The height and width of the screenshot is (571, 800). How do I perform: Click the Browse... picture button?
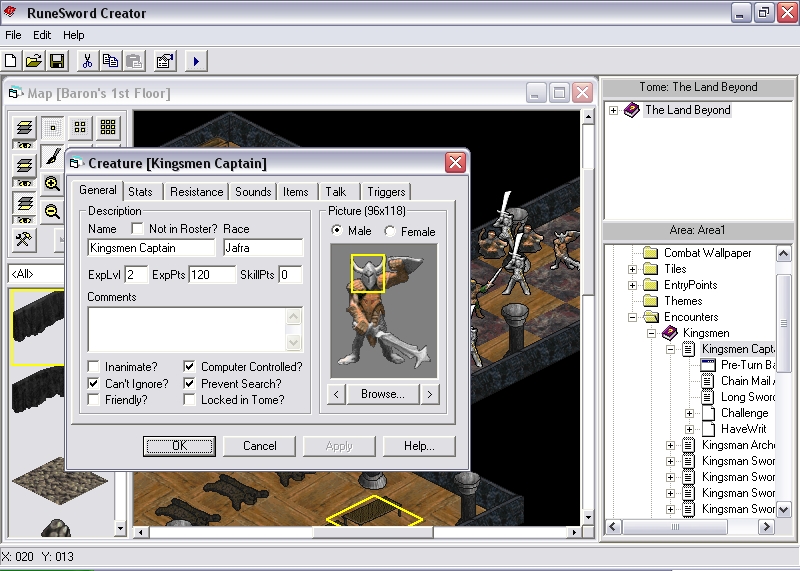tap(382, 394)
